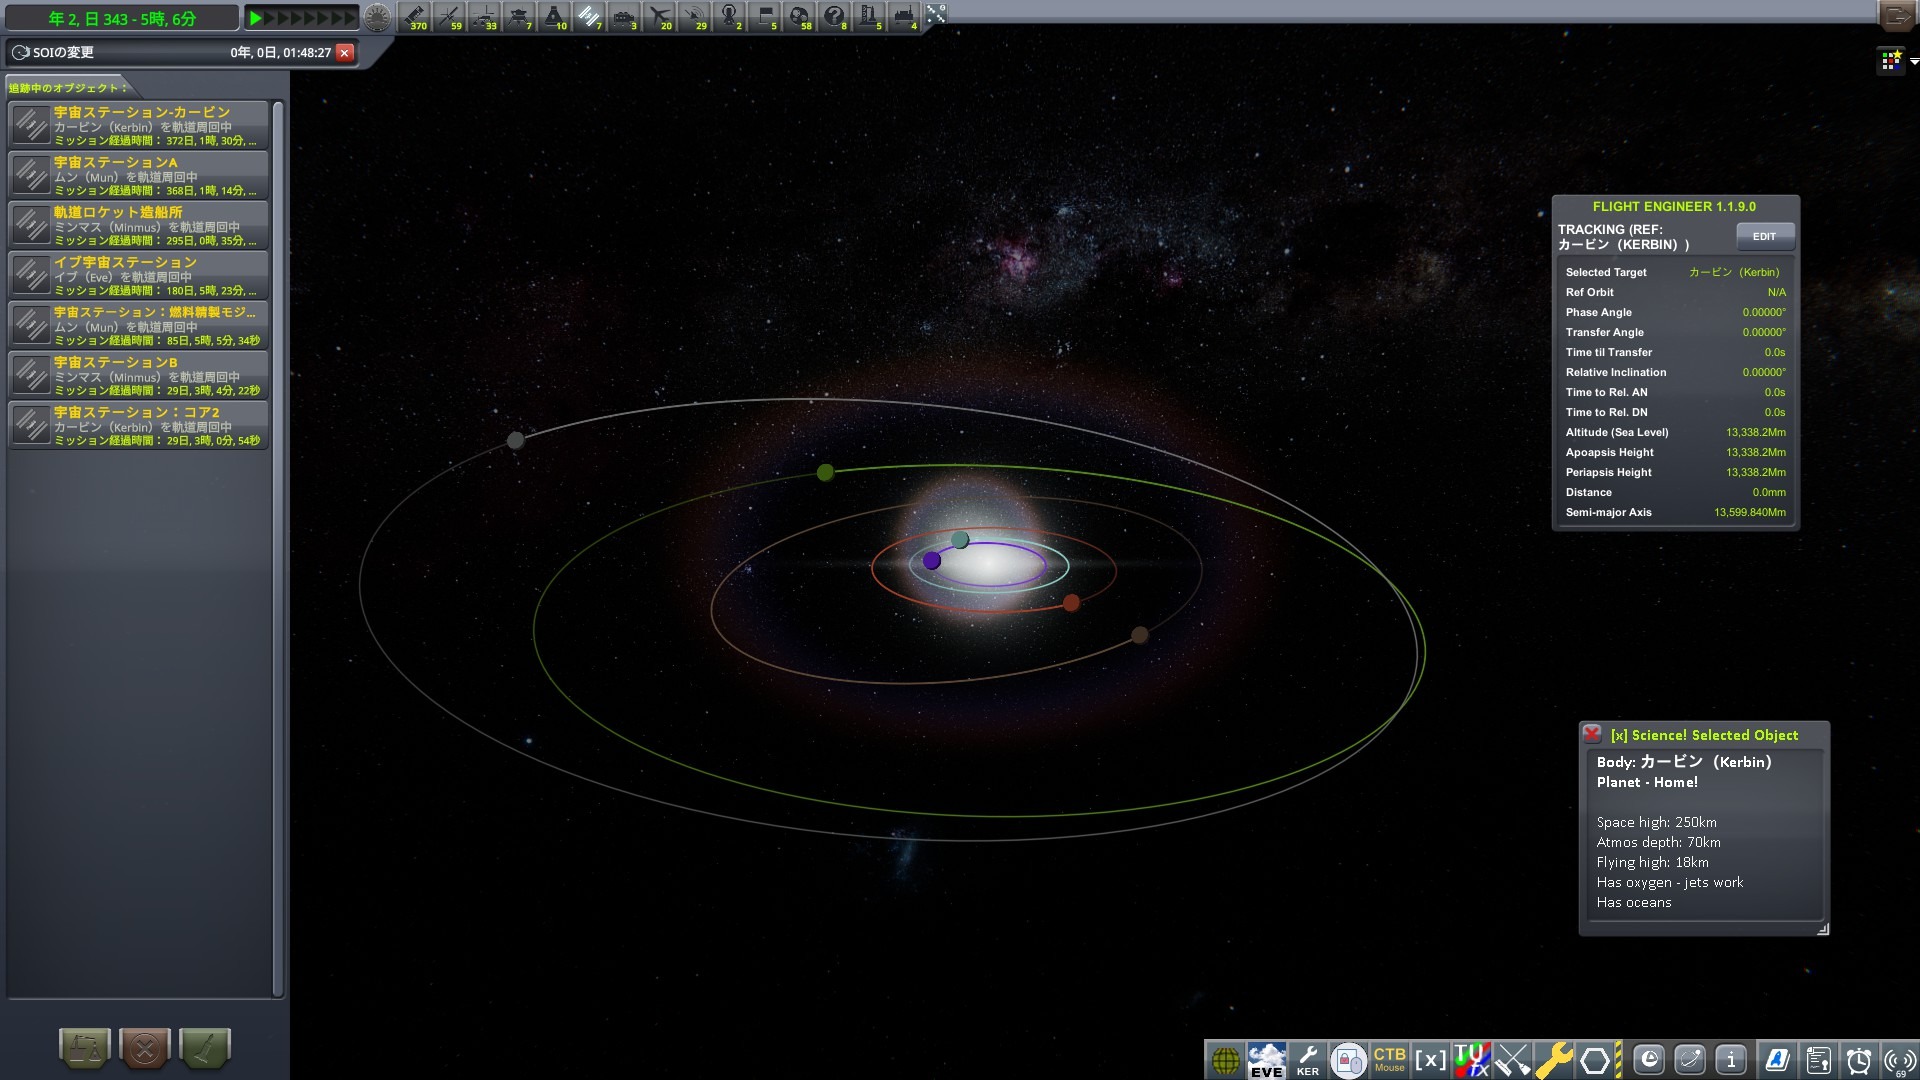This screenshot has height=1080, width=1920.
Task: Click EDIT in the Flight Engineer panel
Action: [1764, 237]
